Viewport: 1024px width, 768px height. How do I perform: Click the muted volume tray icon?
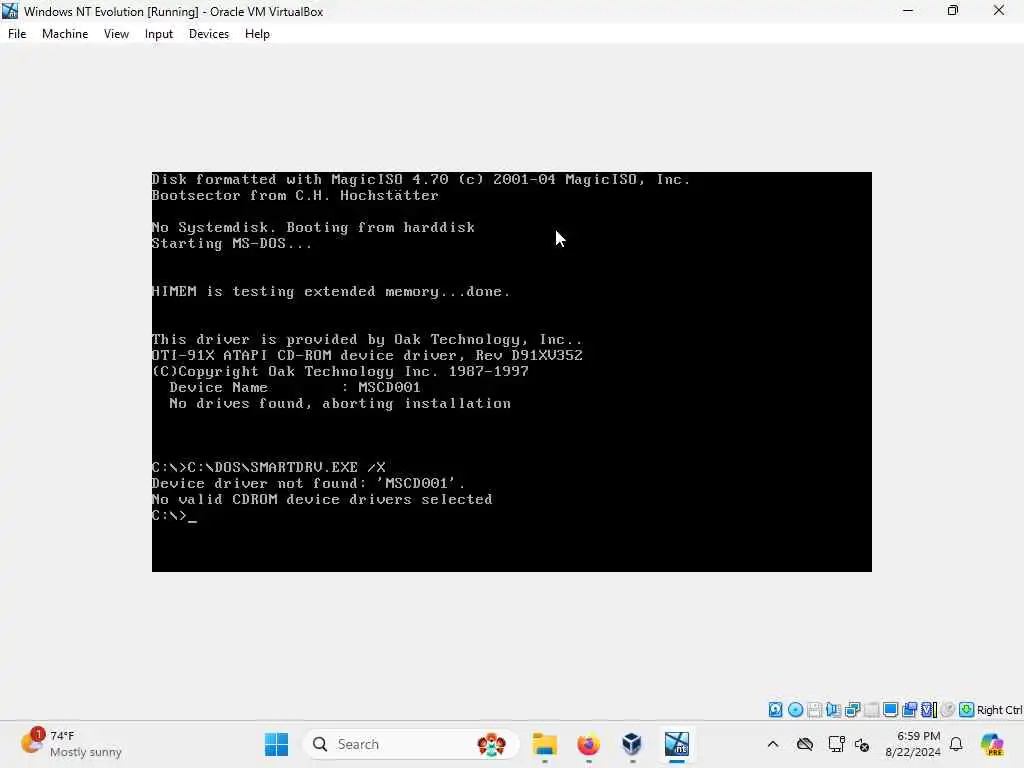click(862, 744)
